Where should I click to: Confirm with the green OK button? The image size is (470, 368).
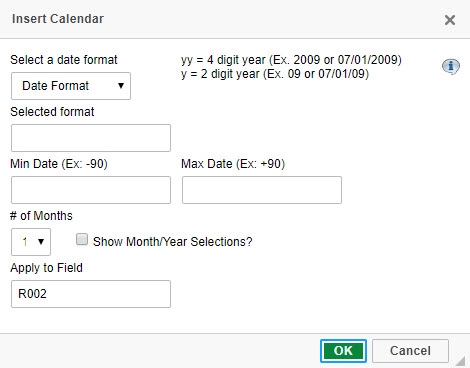point(343,351)
